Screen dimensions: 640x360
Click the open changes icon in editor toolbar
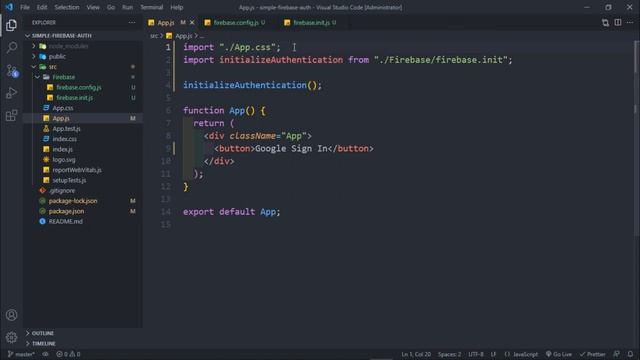605,23
